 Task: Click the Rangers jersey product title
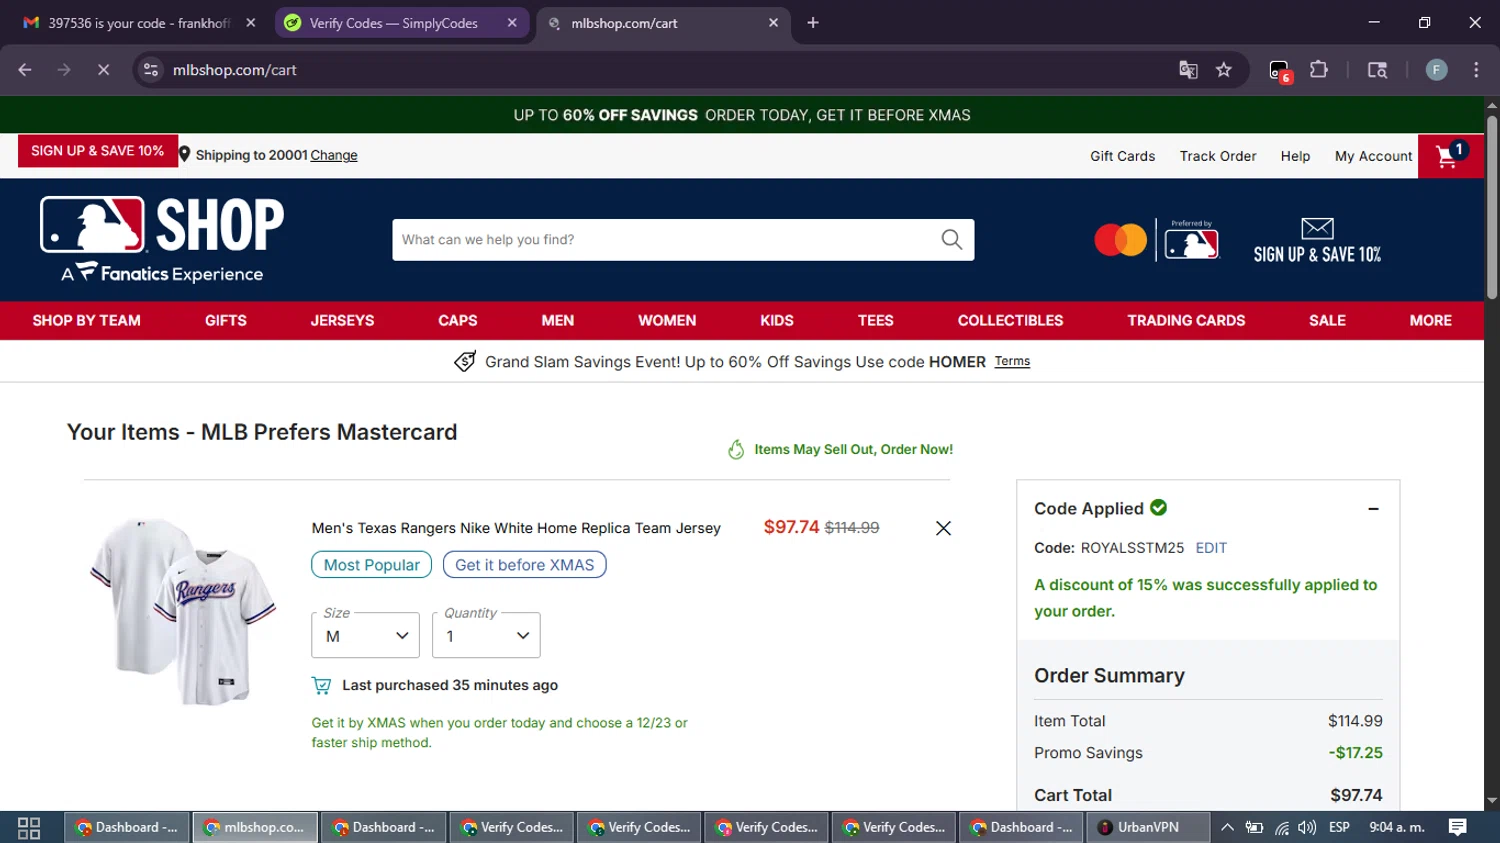[516, 528]
